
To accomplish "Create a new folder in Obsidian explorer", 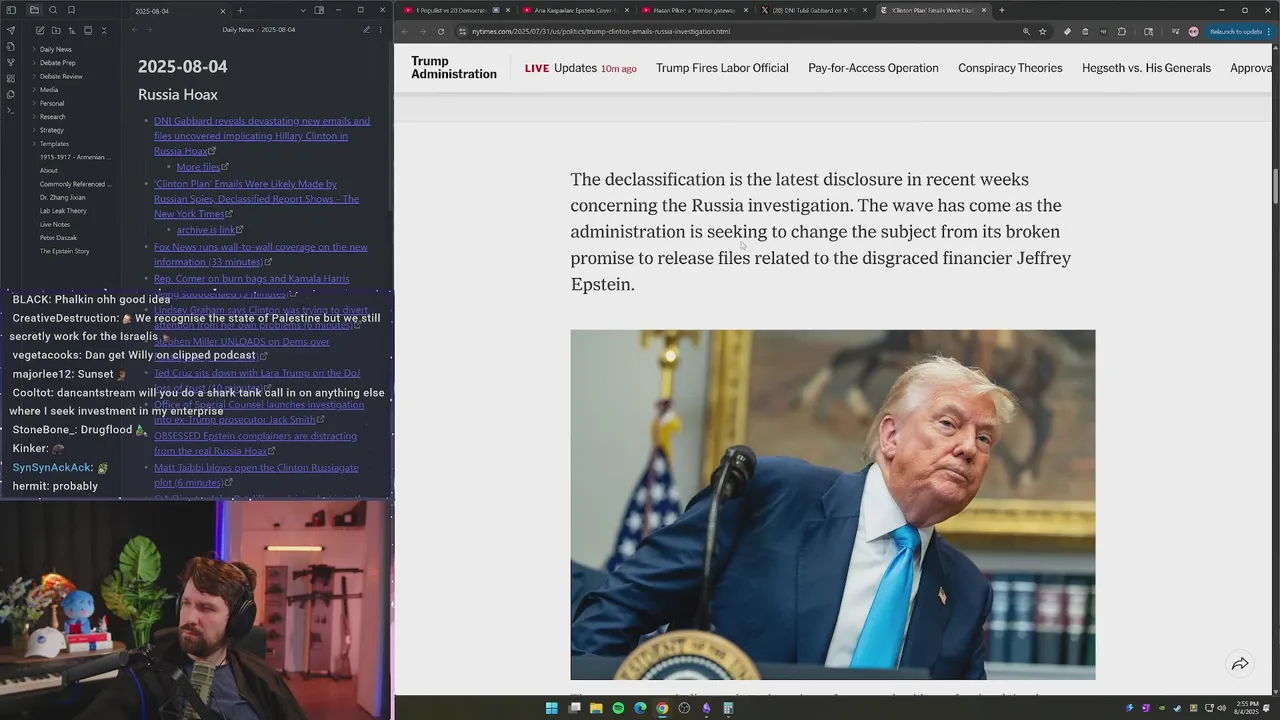I will 55,30.
